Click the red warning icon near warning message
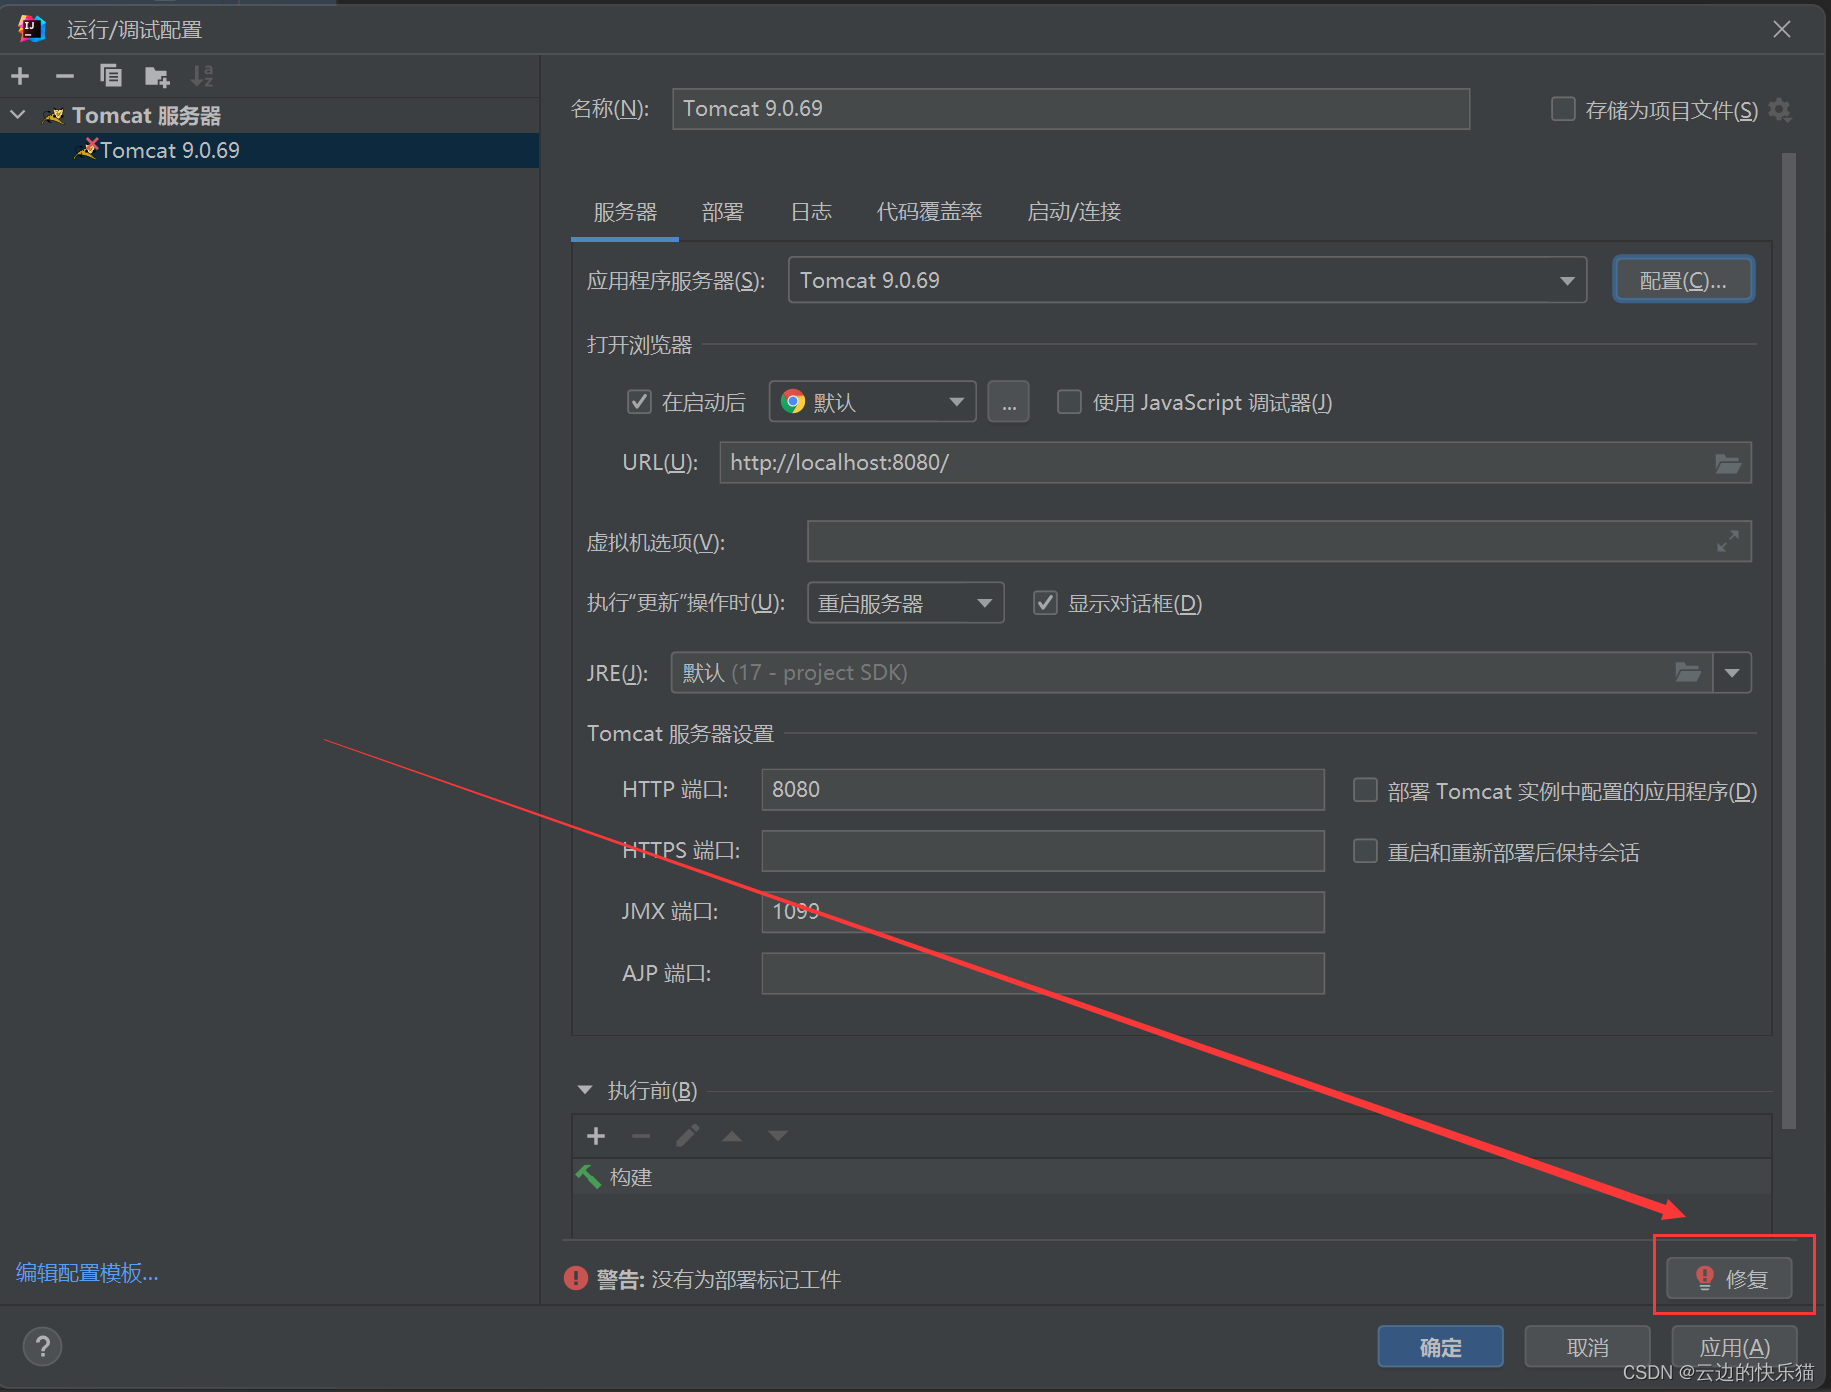 tap(576, 1278)
